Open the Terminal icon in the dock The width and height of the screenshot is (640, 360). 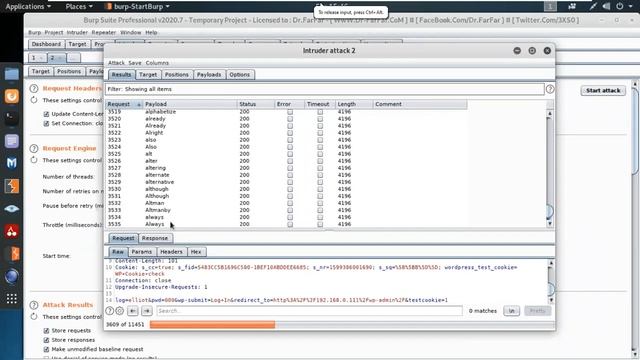coord(11,118)
